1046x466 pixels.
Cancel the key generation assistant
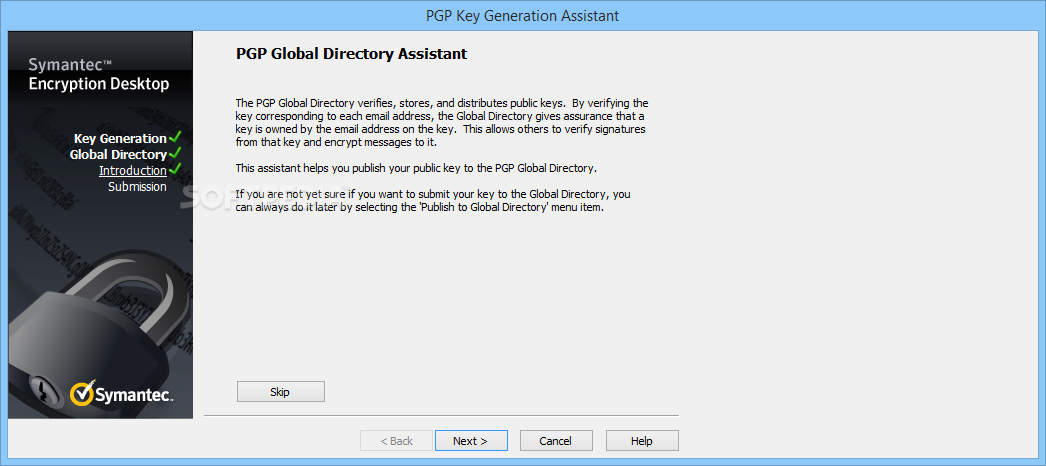[x=556, y=441]
